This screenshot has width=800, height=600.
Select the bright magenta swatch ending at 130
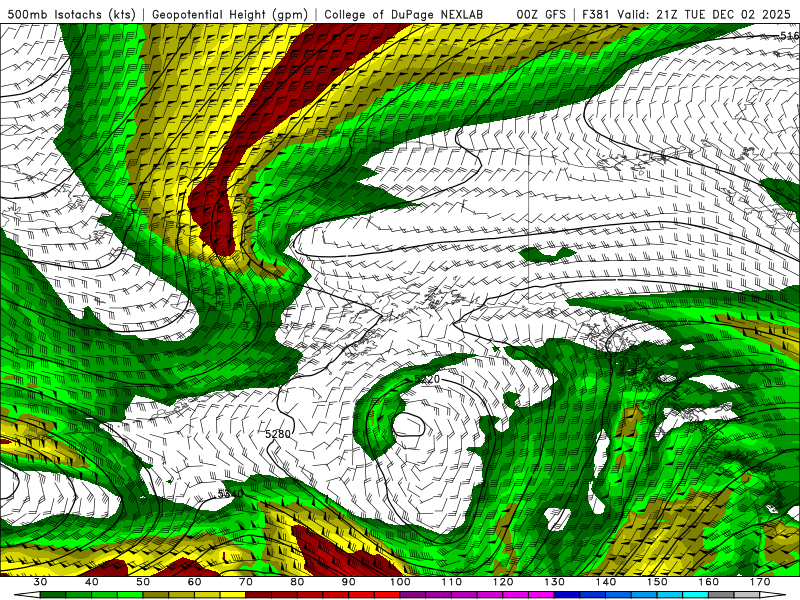pyautogui.click(x=541, y=595)
